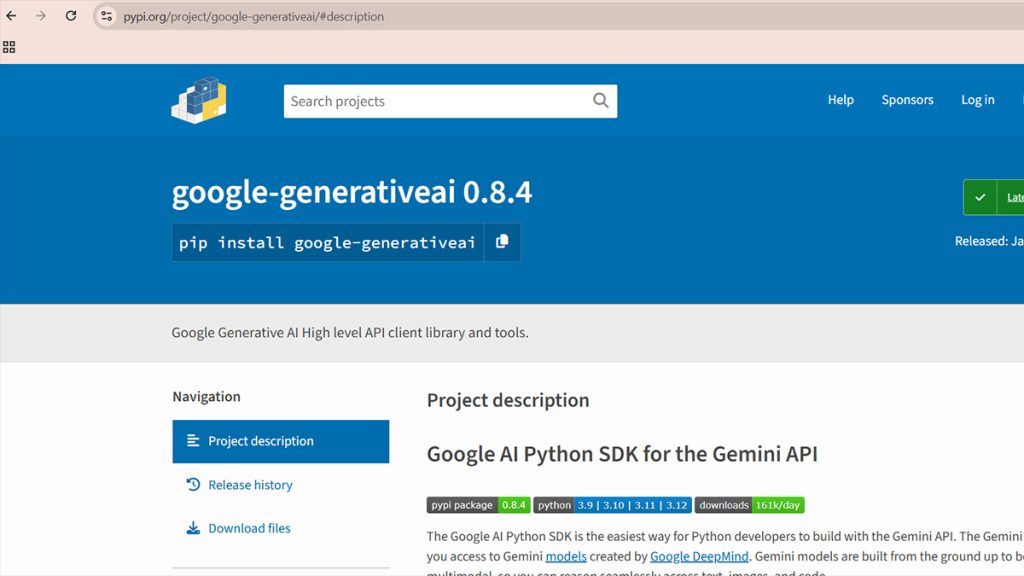Click the Google Generative AI summary line

click(350, 332)
